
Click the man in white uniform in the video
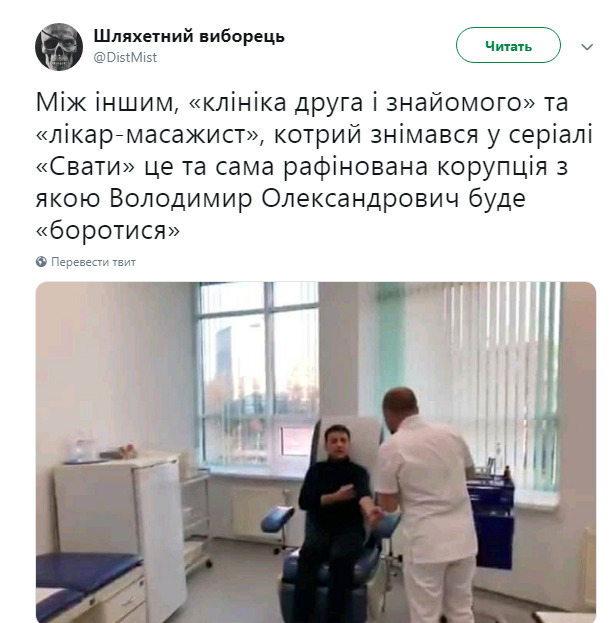pyautogui.click(x=428, y=505)
